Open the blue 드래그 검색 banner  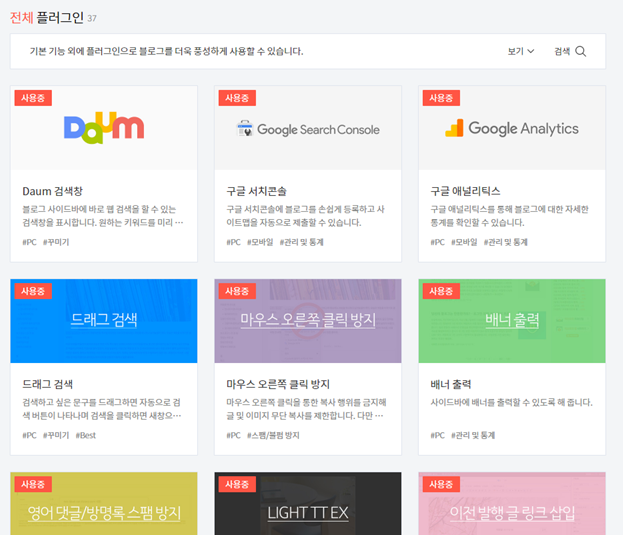pos(104,321)
